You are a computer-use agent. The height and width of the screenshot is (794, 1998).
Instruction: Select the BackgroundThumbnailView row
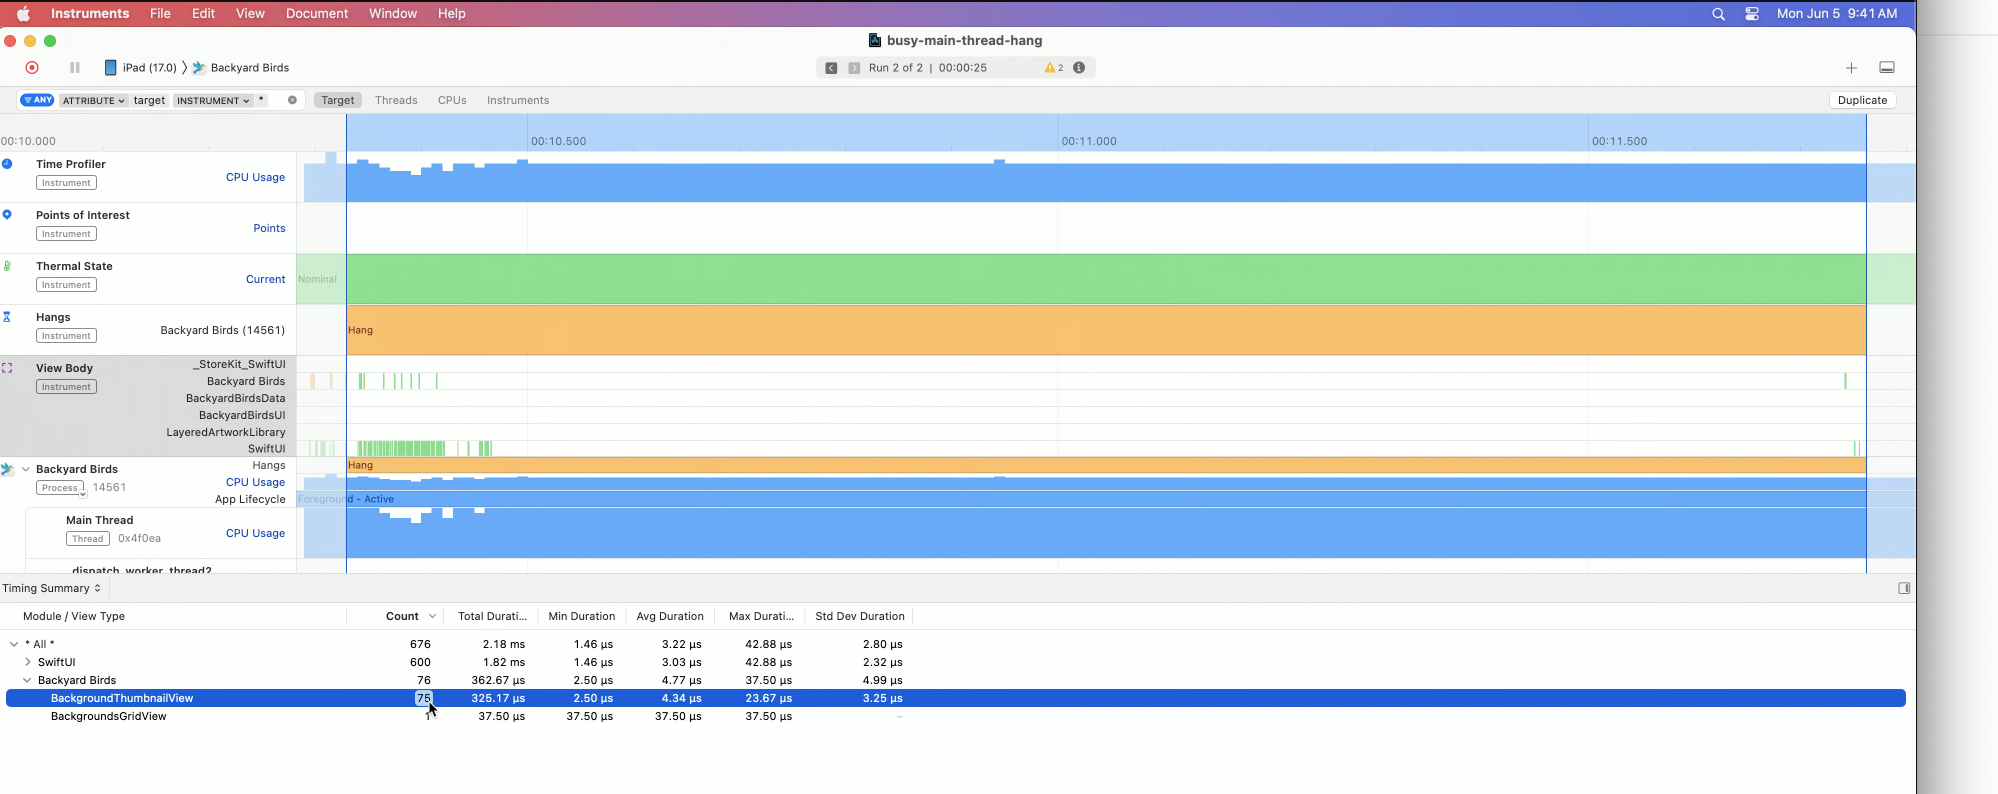[x=956, y=698]
